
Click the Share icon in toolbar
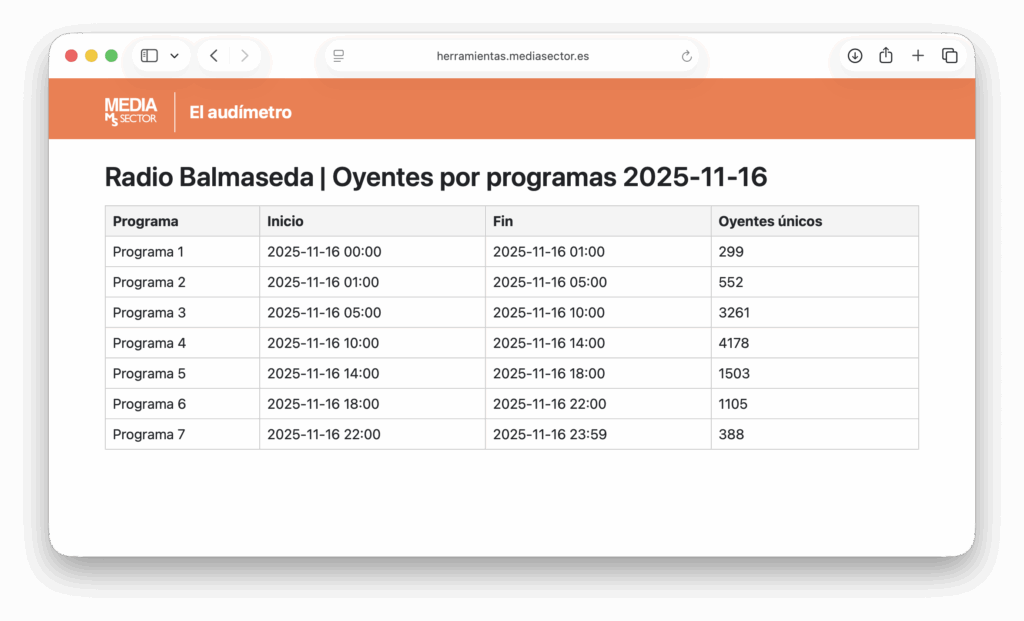pos(886,56)
